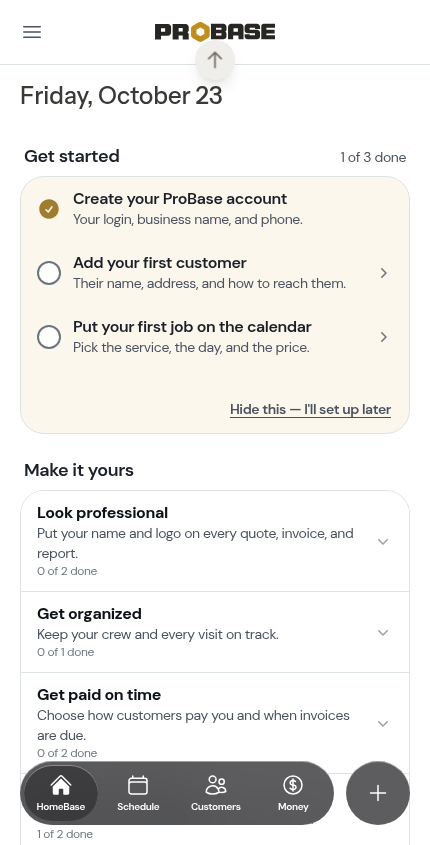Open the Money dollar icon

click(x=293, y=785)
